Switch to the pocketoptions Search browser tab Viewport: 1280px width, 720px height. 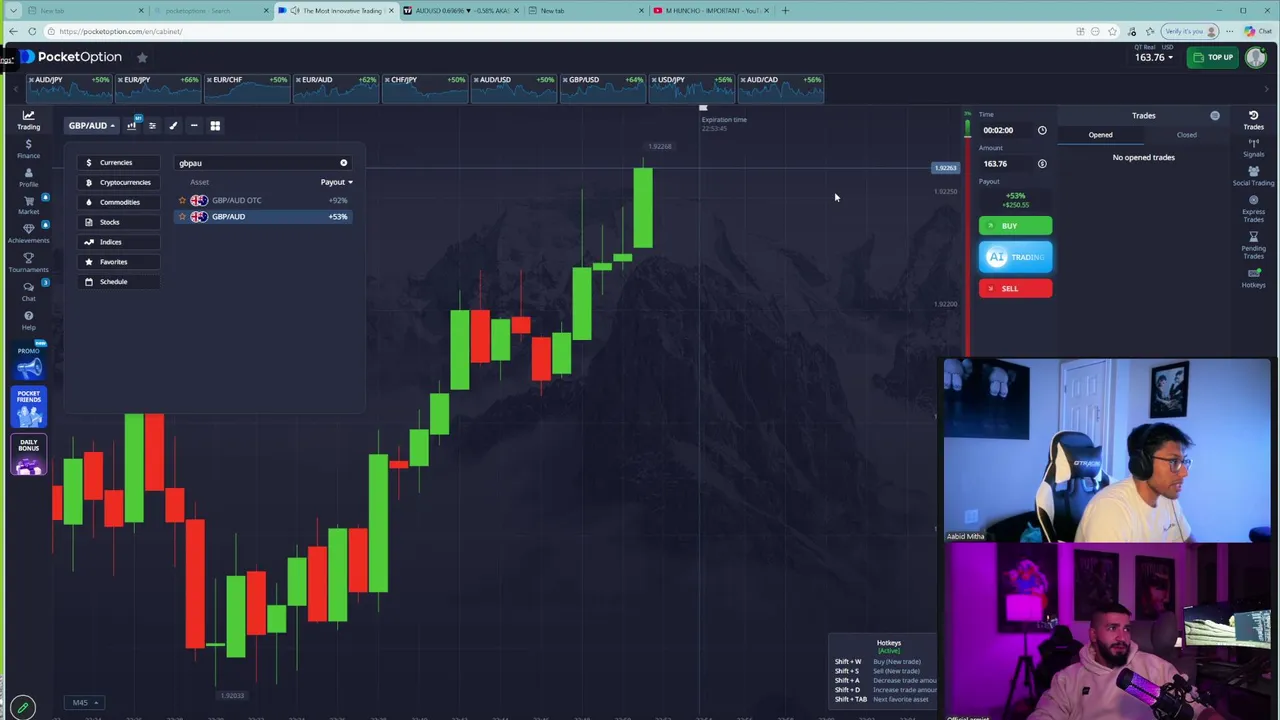(x=212, y=10)
